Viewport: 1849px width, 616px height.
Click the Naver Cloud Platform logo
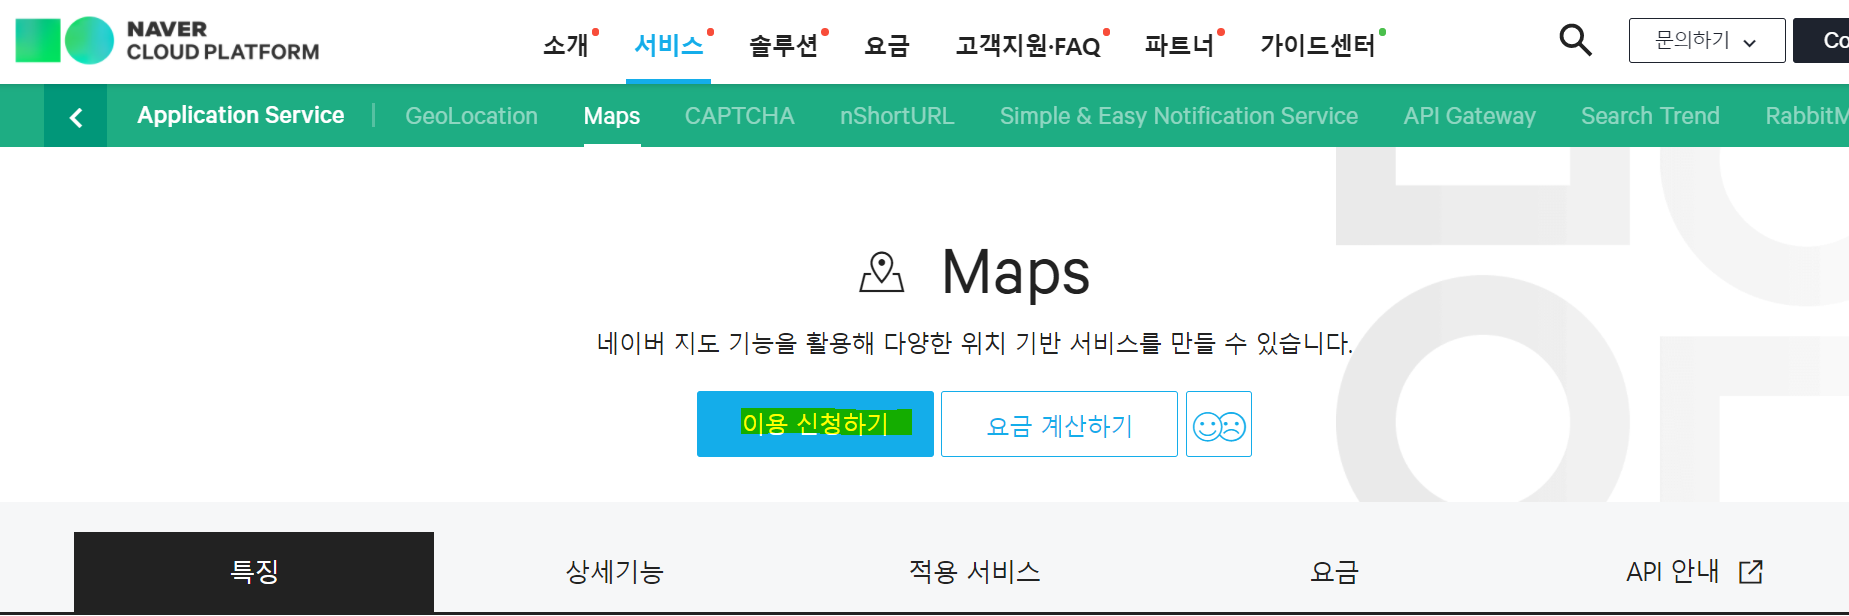coord(167,41)
